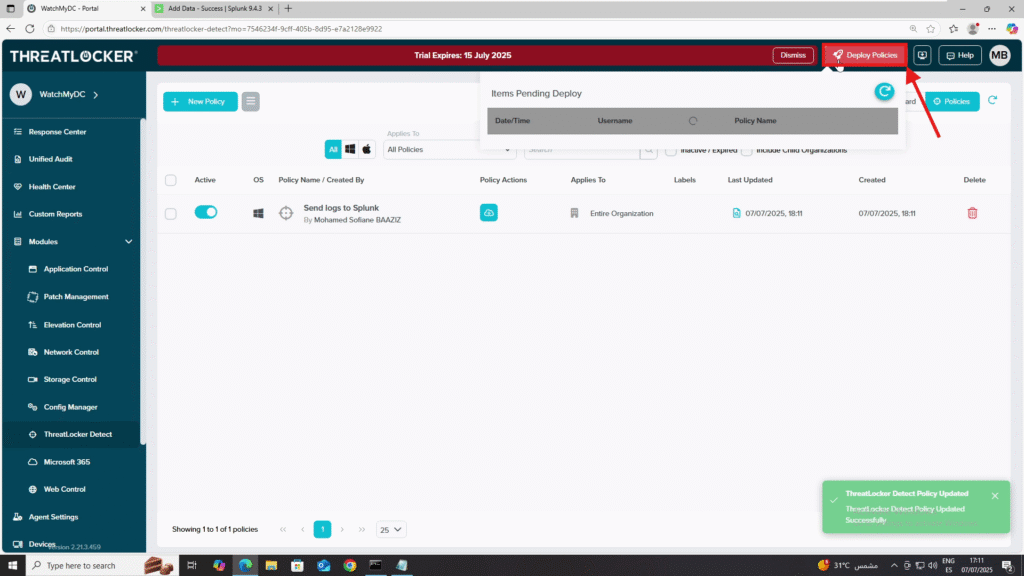
Task: Open Web Control module
Action: pyautogui.click(x=64, y=489)
